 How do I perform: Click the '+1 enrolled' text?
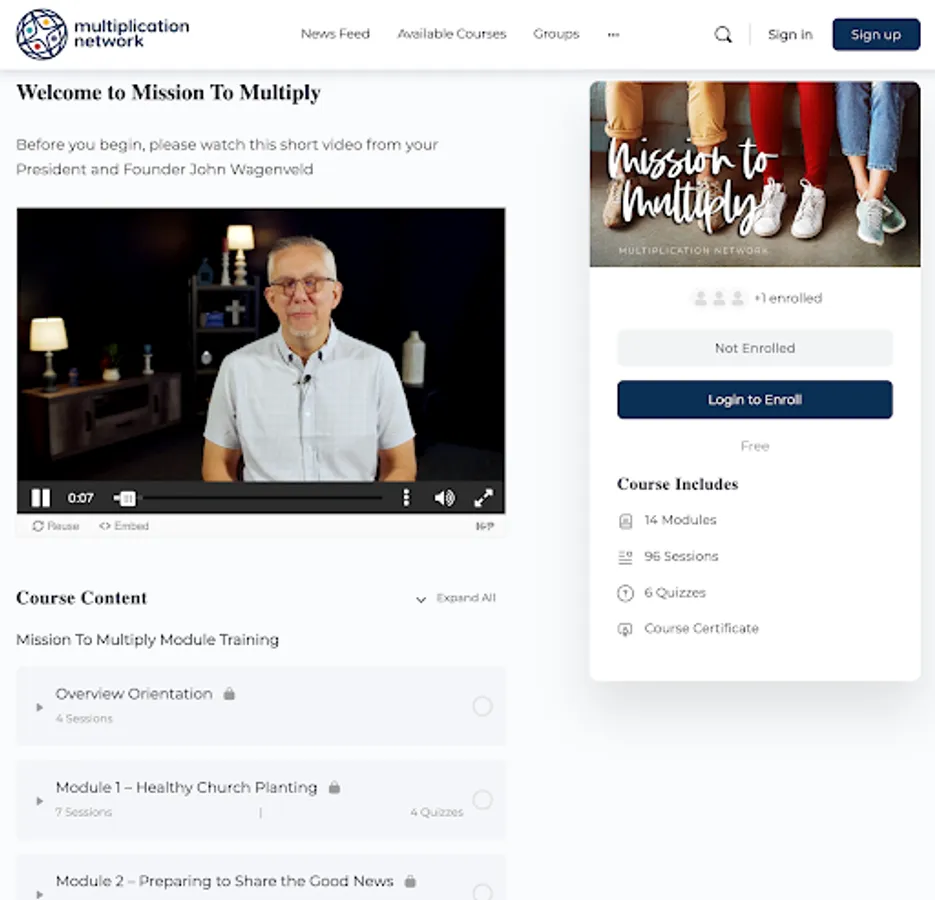tap(788, 298)
